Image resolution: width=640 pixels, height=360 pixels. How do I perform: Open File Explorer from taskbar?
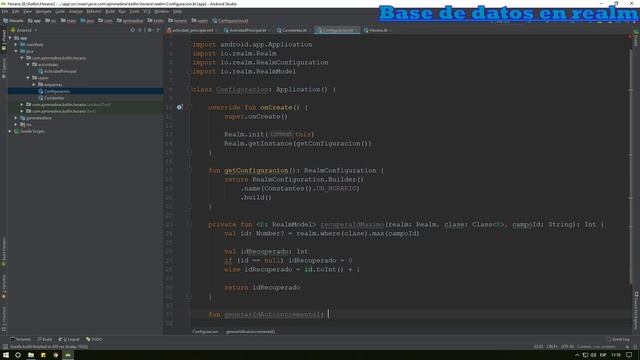click(31, 355)
